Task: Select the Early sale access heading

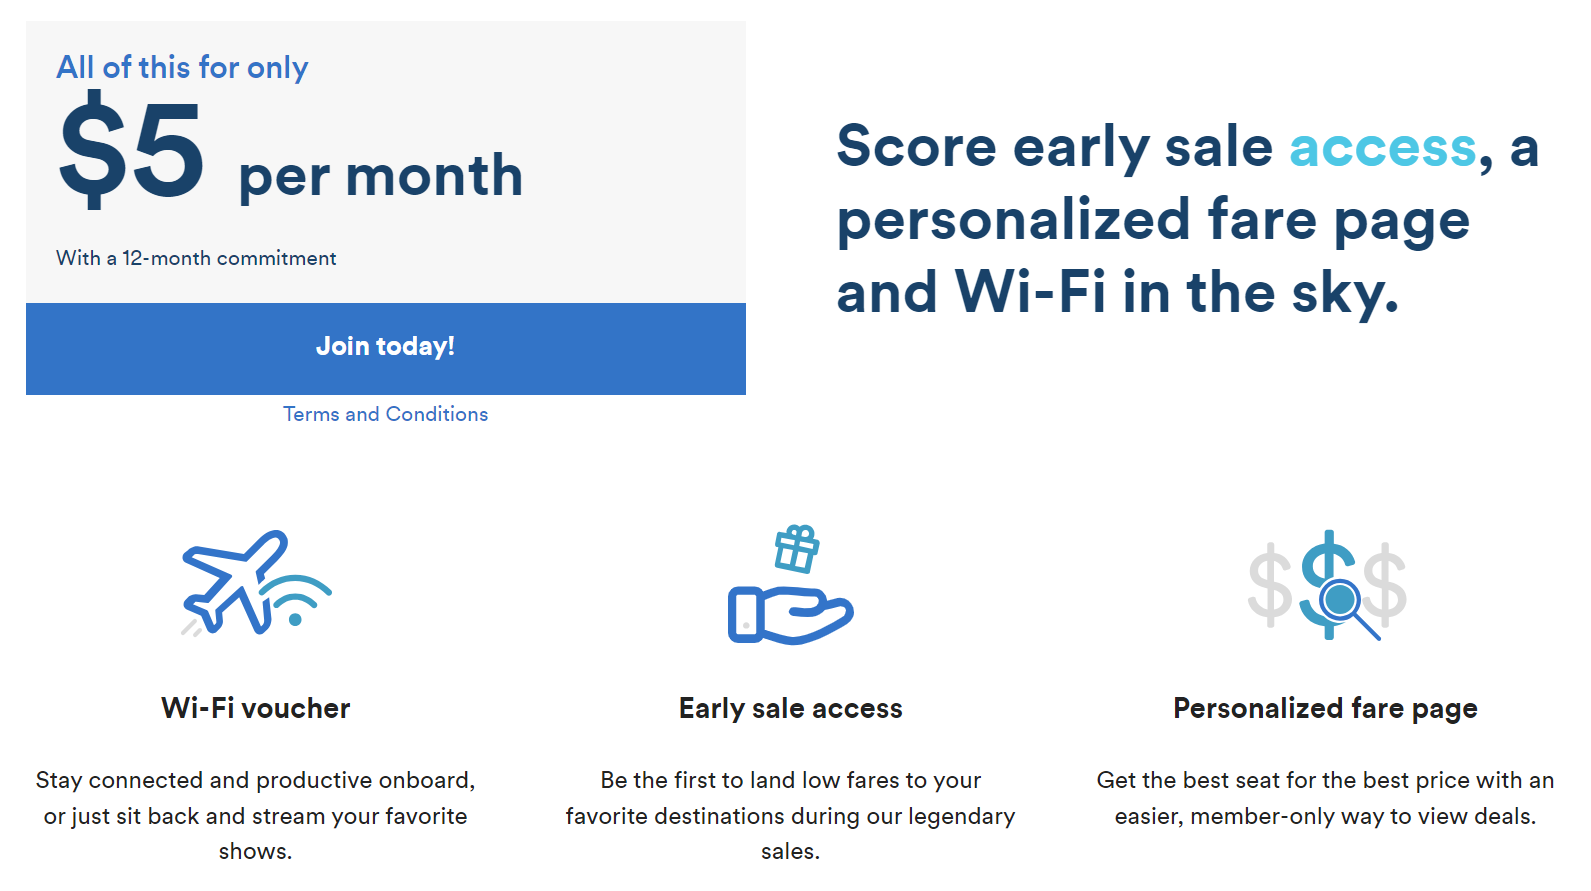Action: [791, 708]
